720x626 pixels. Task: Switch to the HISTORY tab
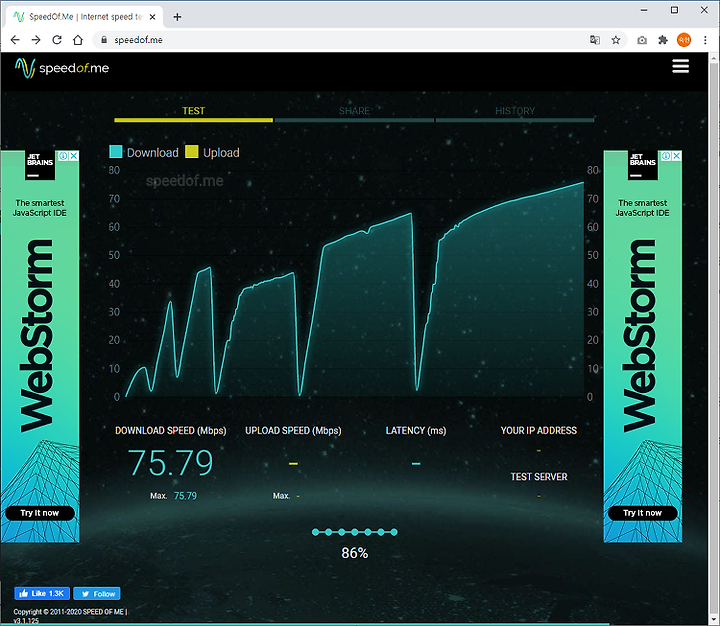click(515, 113)
